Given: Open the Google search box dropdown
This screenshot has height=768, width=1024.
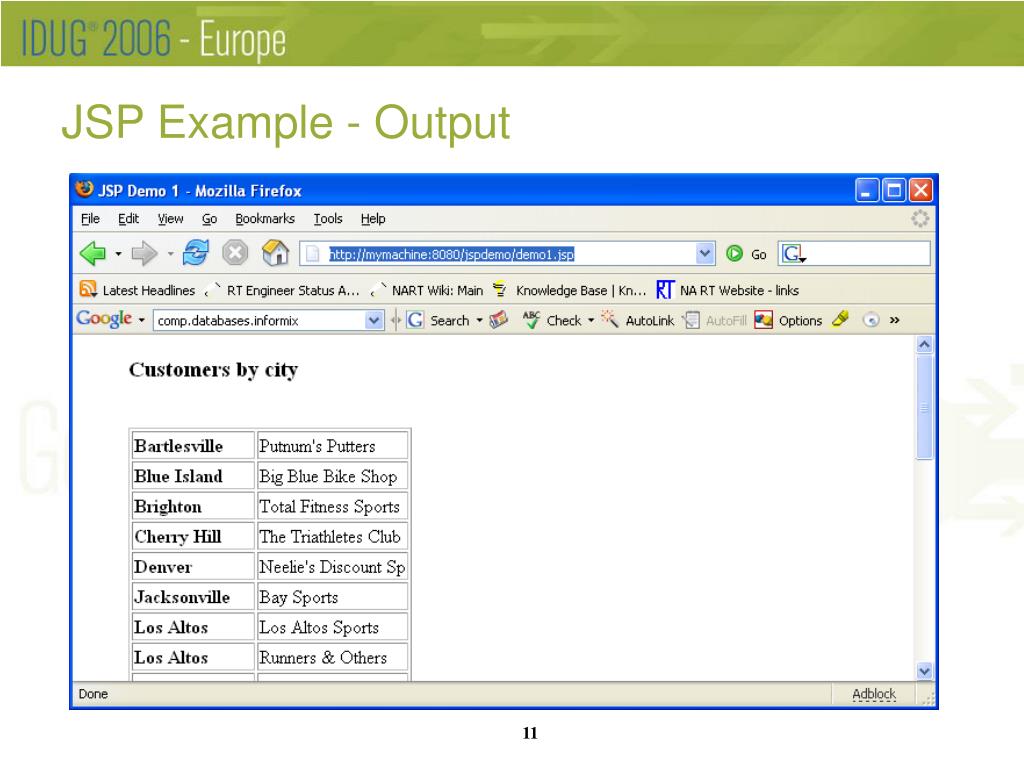Looking at the screenshot, I should 375,320.
